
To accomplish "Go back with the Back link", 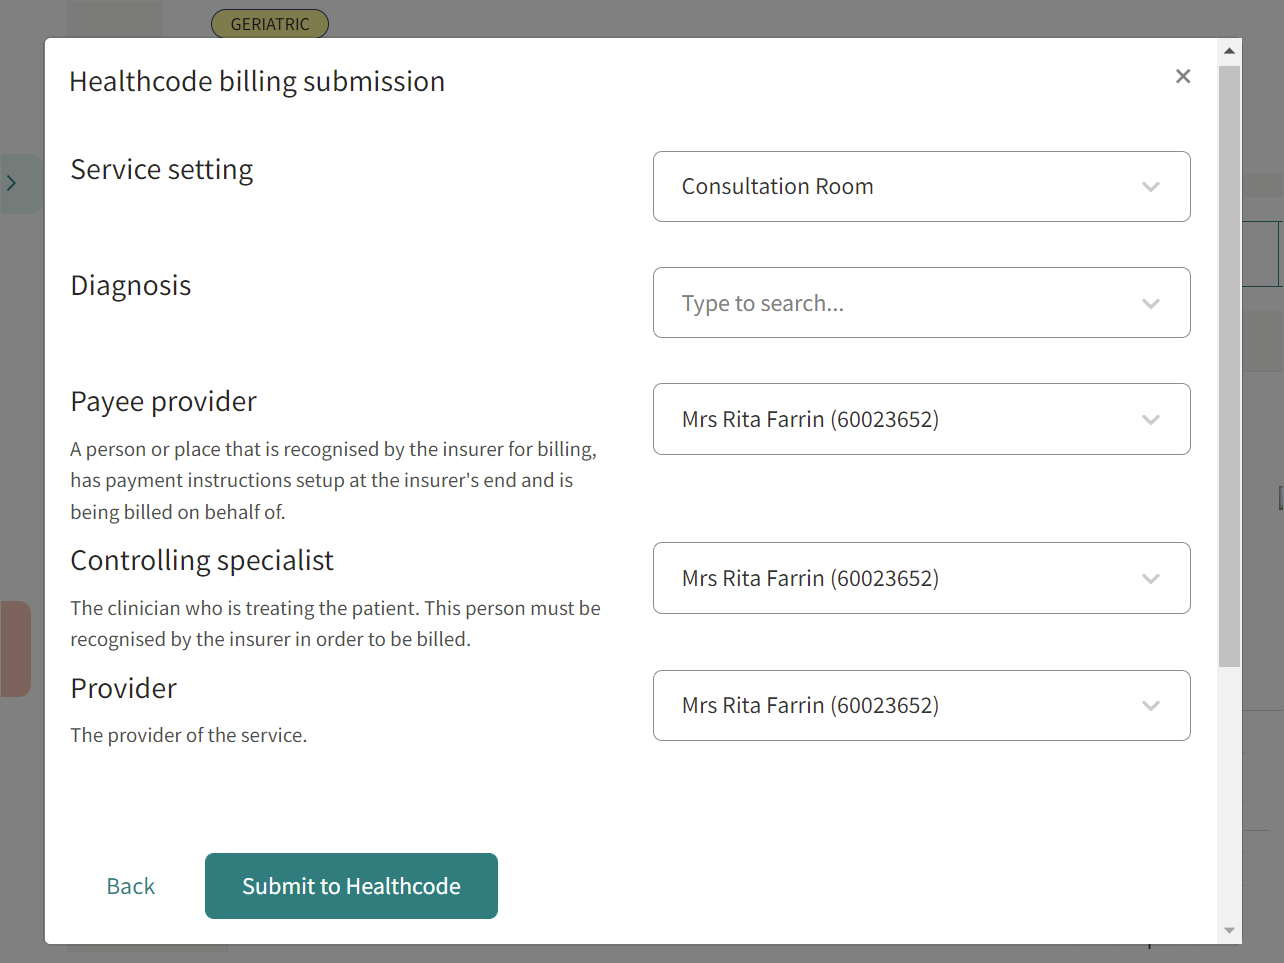I will 131,886.
